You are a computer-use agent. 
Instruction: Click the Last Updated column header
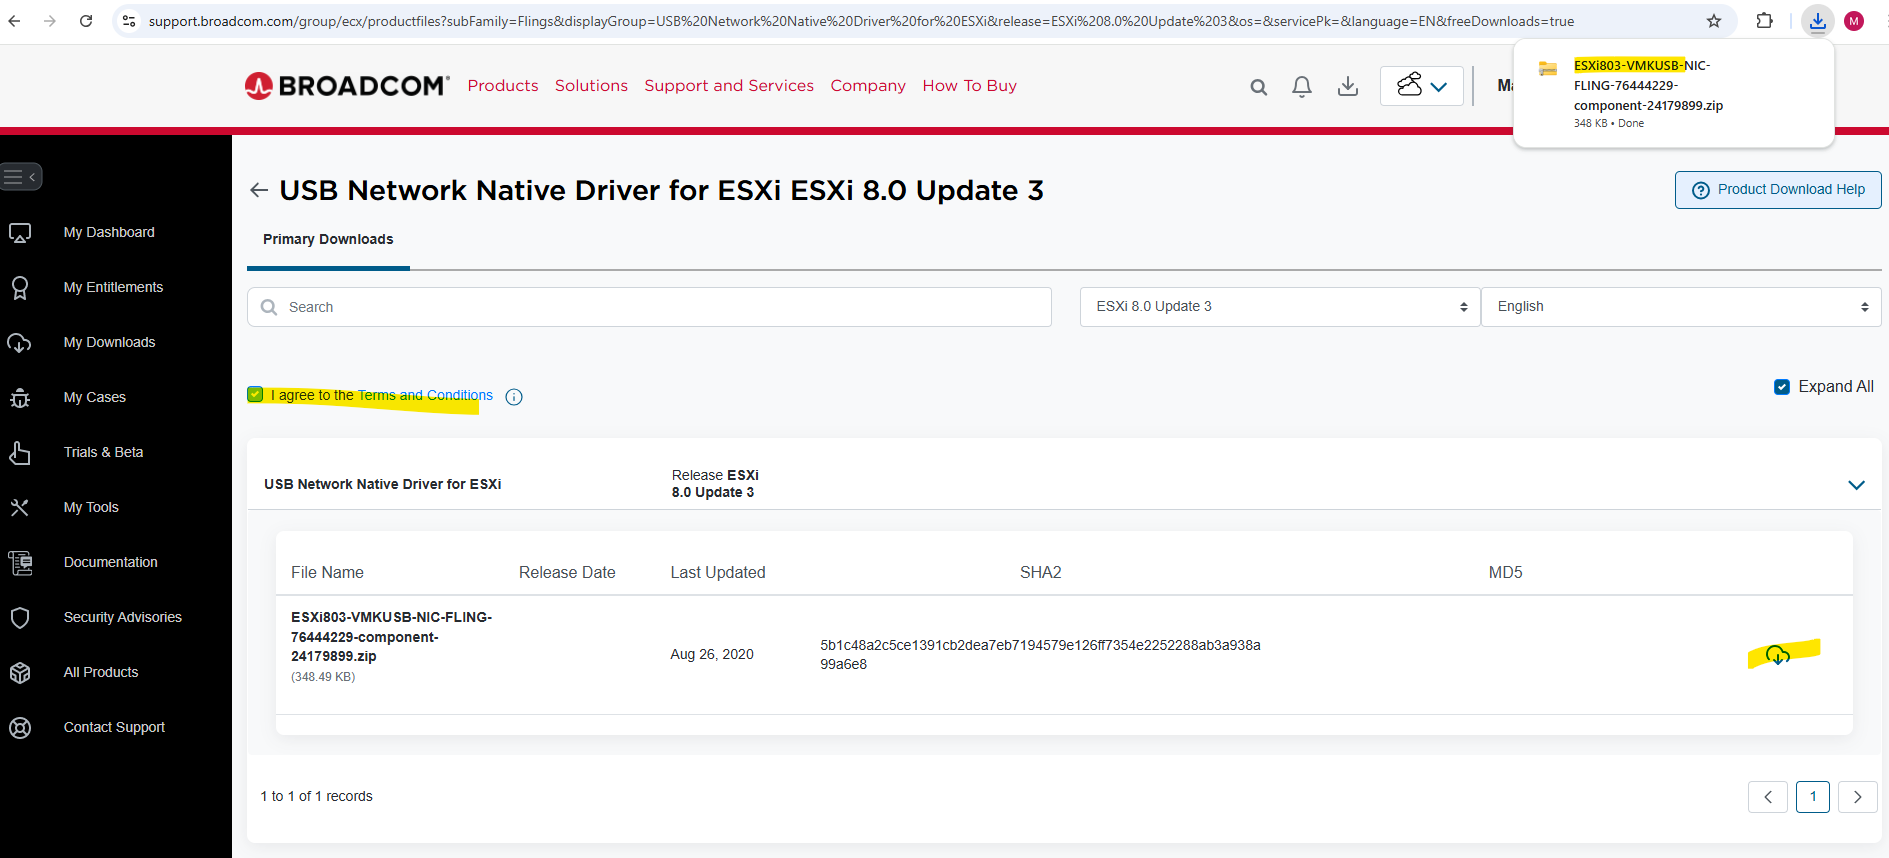click(718, 573)
